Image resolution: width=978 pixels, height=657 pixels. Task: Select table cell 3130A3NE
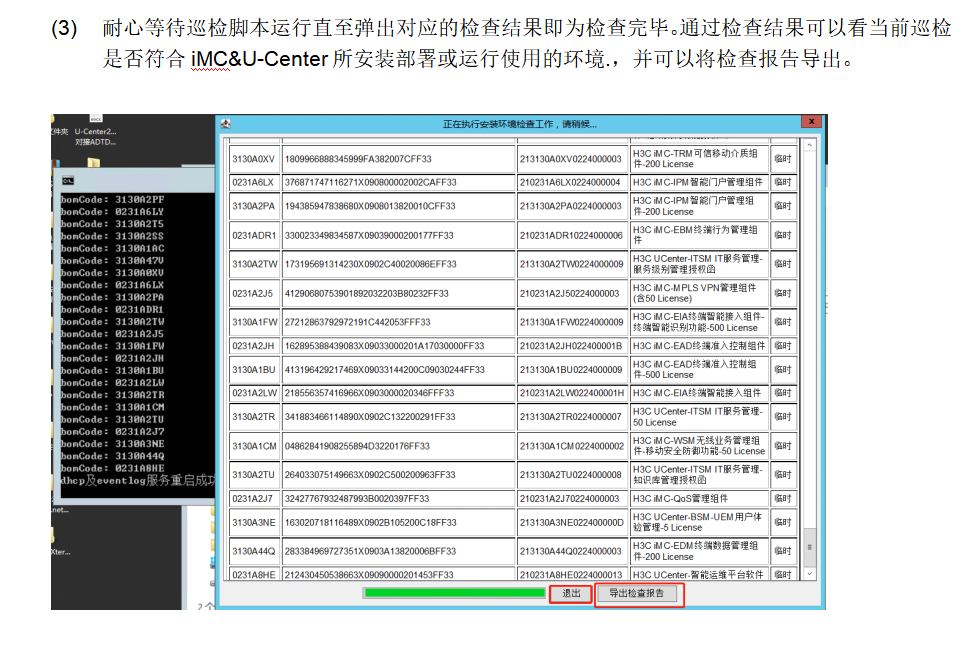coord(254,522)
